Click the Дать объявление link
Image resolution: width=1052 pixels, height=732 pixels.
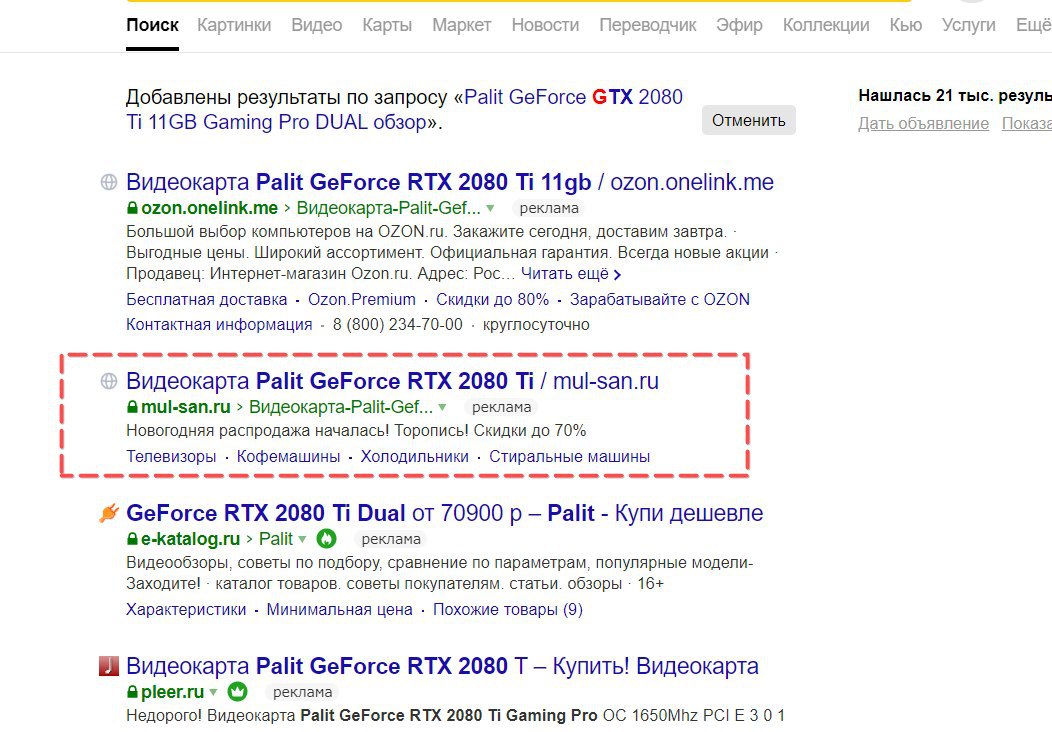click(924, 123)
